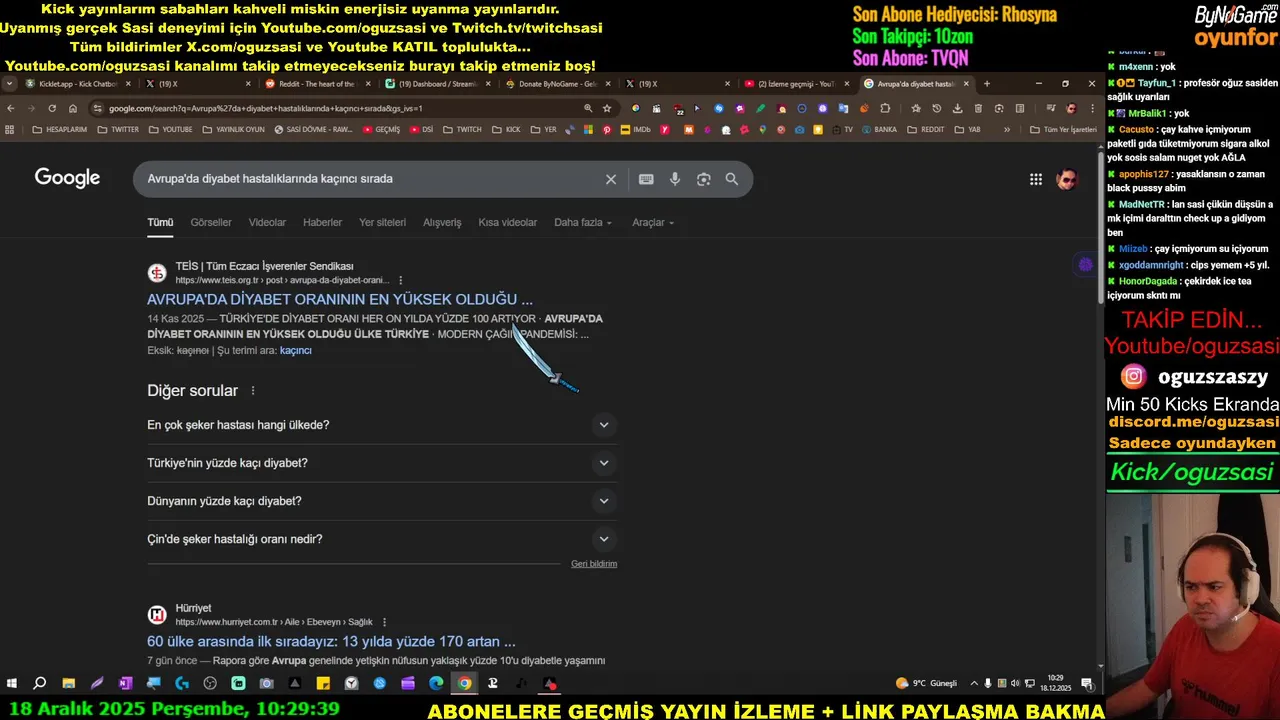Open new browser tab
Screen dimensions: 1280x720
pyautogui.click(x=987, y=84)
